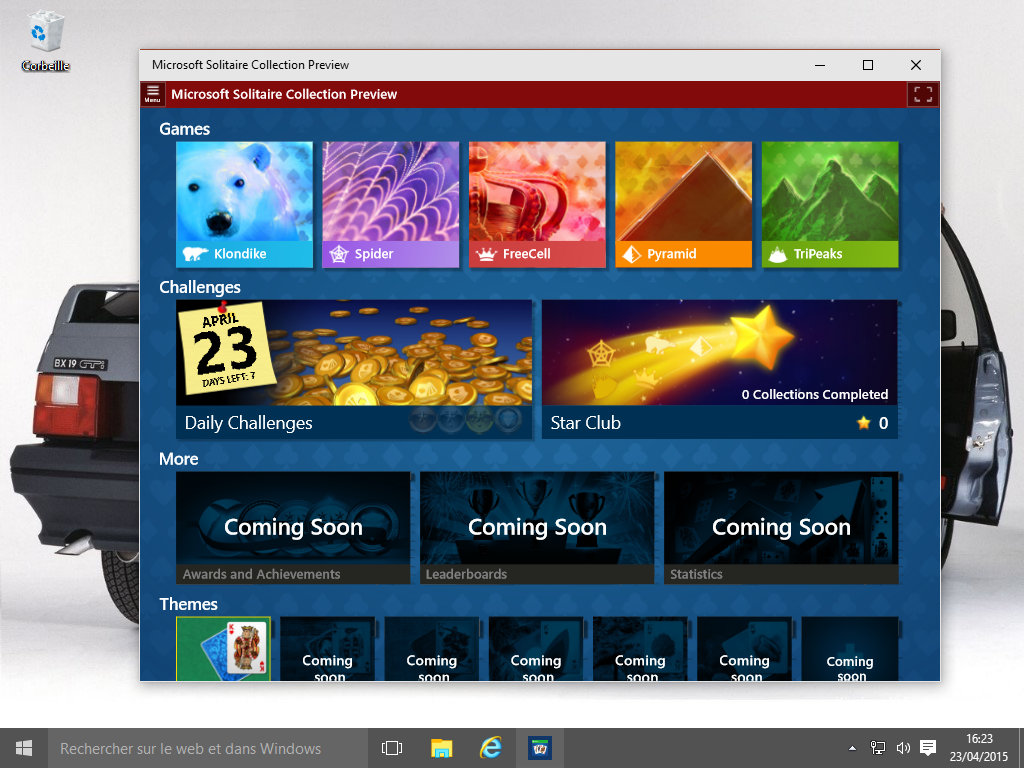
Task: Open Daily Challenges banner
Action: point(354,368)
